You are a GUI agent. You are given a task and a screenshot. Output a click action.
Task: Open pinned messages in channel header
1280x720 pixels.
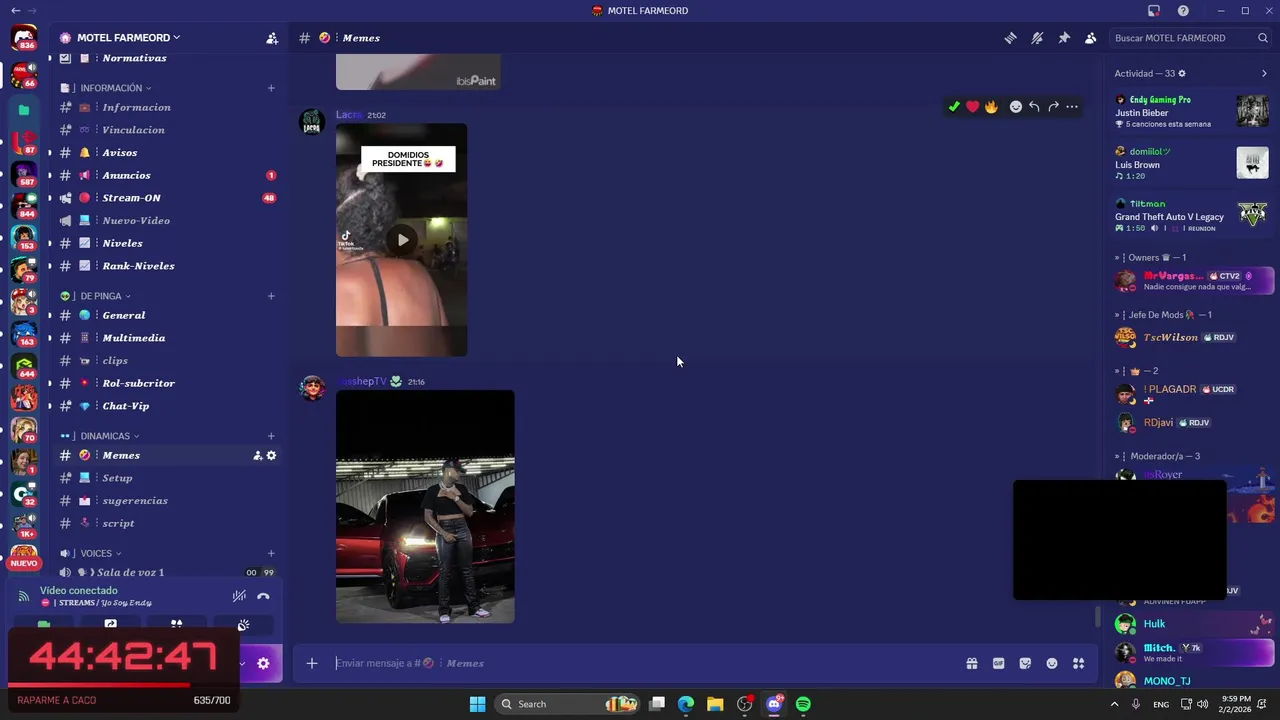point(1064,38)
